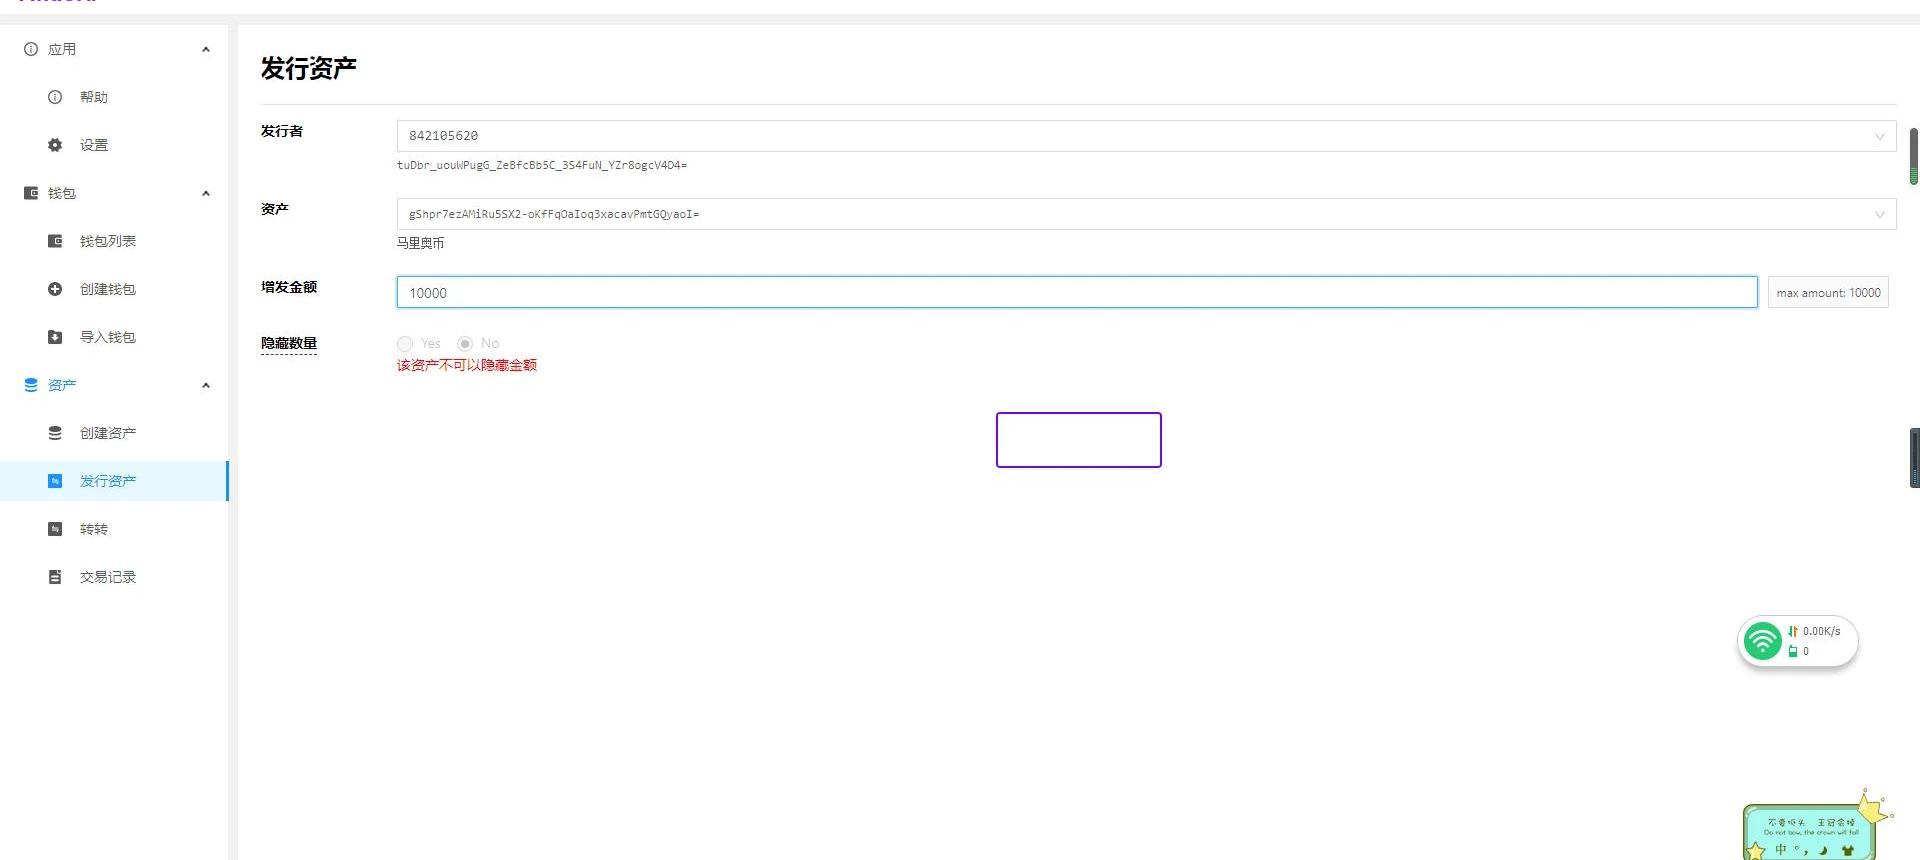Click into the 增发金额 input field

(x=1076, y=293)
